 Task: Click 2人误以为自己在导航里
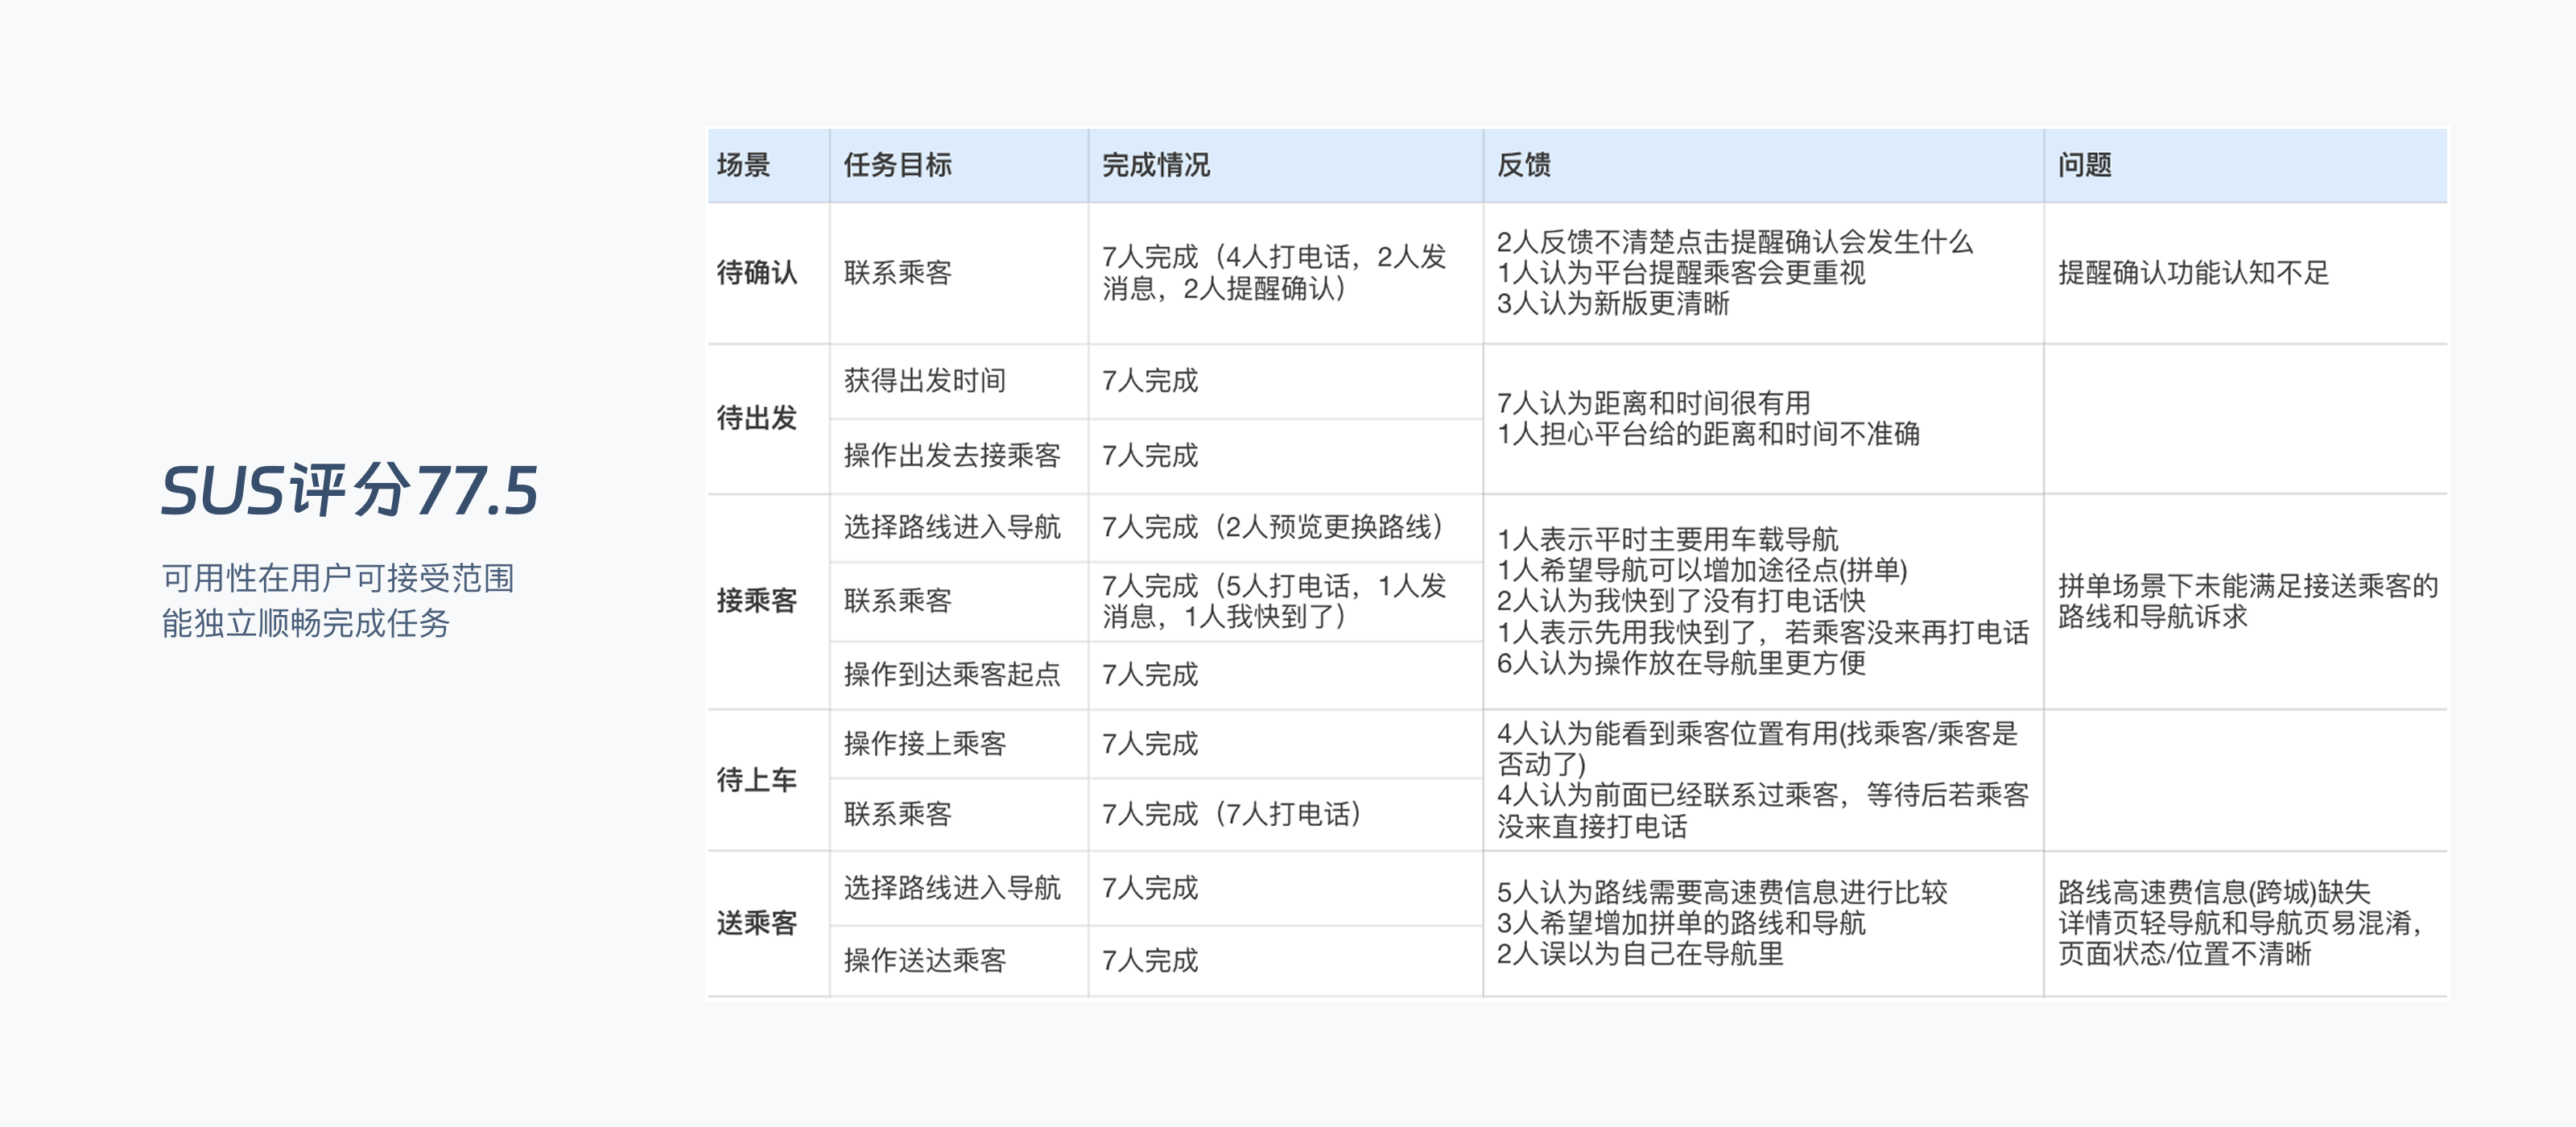click(x=1639, y=954)
